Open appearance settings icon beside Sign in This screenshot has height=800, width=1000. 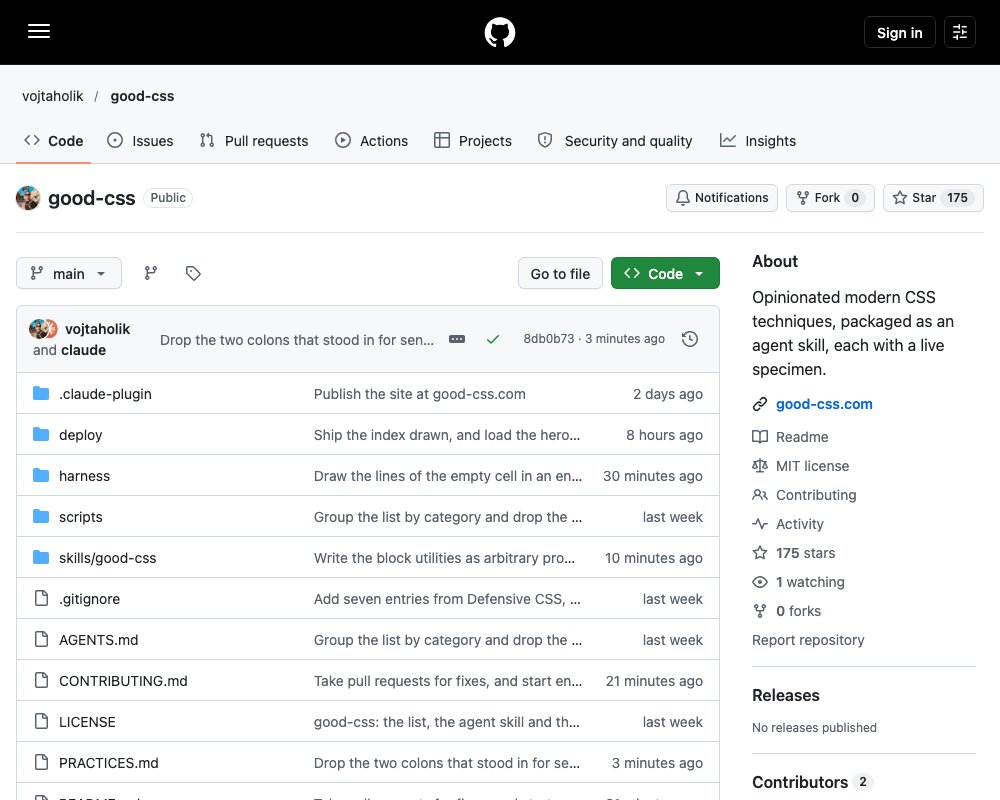pyautogui.click(x=959, y=32)
